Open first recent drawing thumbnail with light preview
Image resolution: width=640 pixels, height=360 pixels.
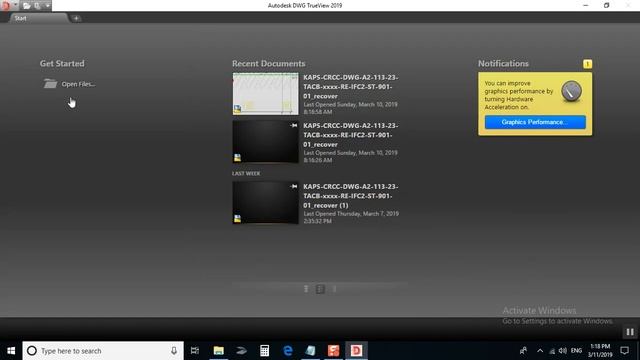click(x=265, y=94)
